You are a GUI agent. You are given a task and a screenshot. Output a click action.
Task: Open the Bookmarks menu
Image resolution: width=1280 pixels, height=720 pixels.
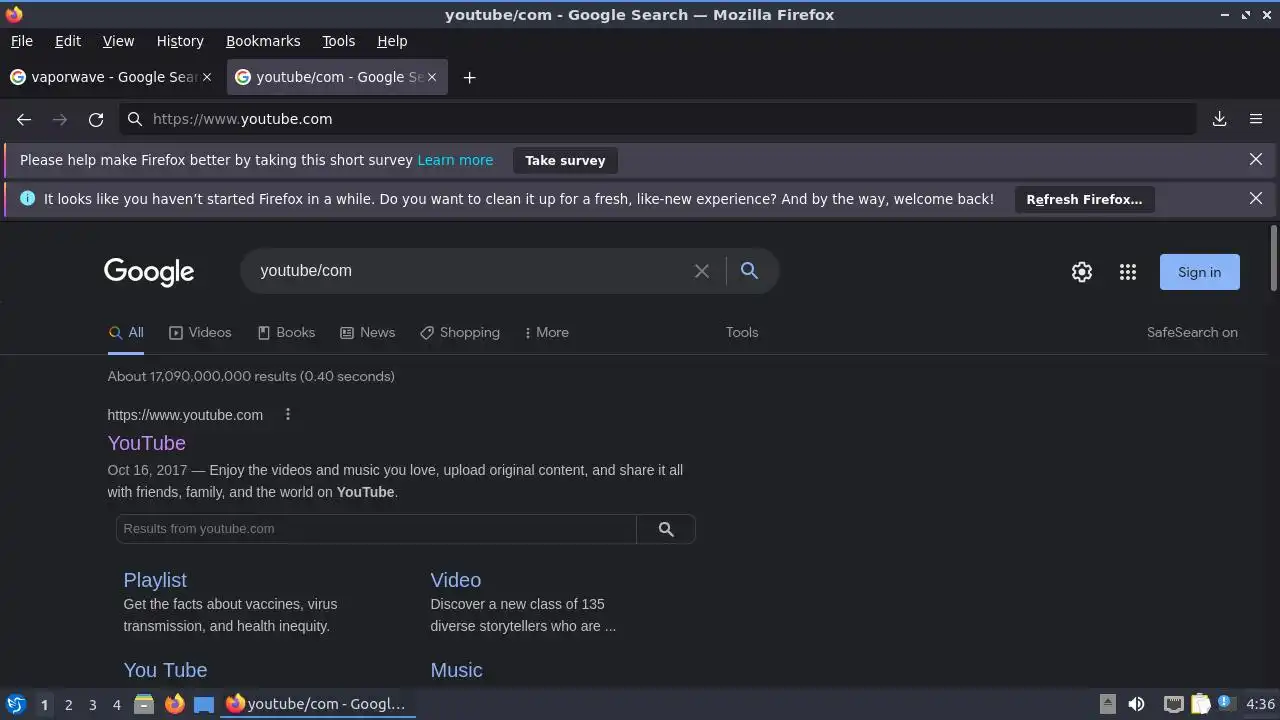263,41
